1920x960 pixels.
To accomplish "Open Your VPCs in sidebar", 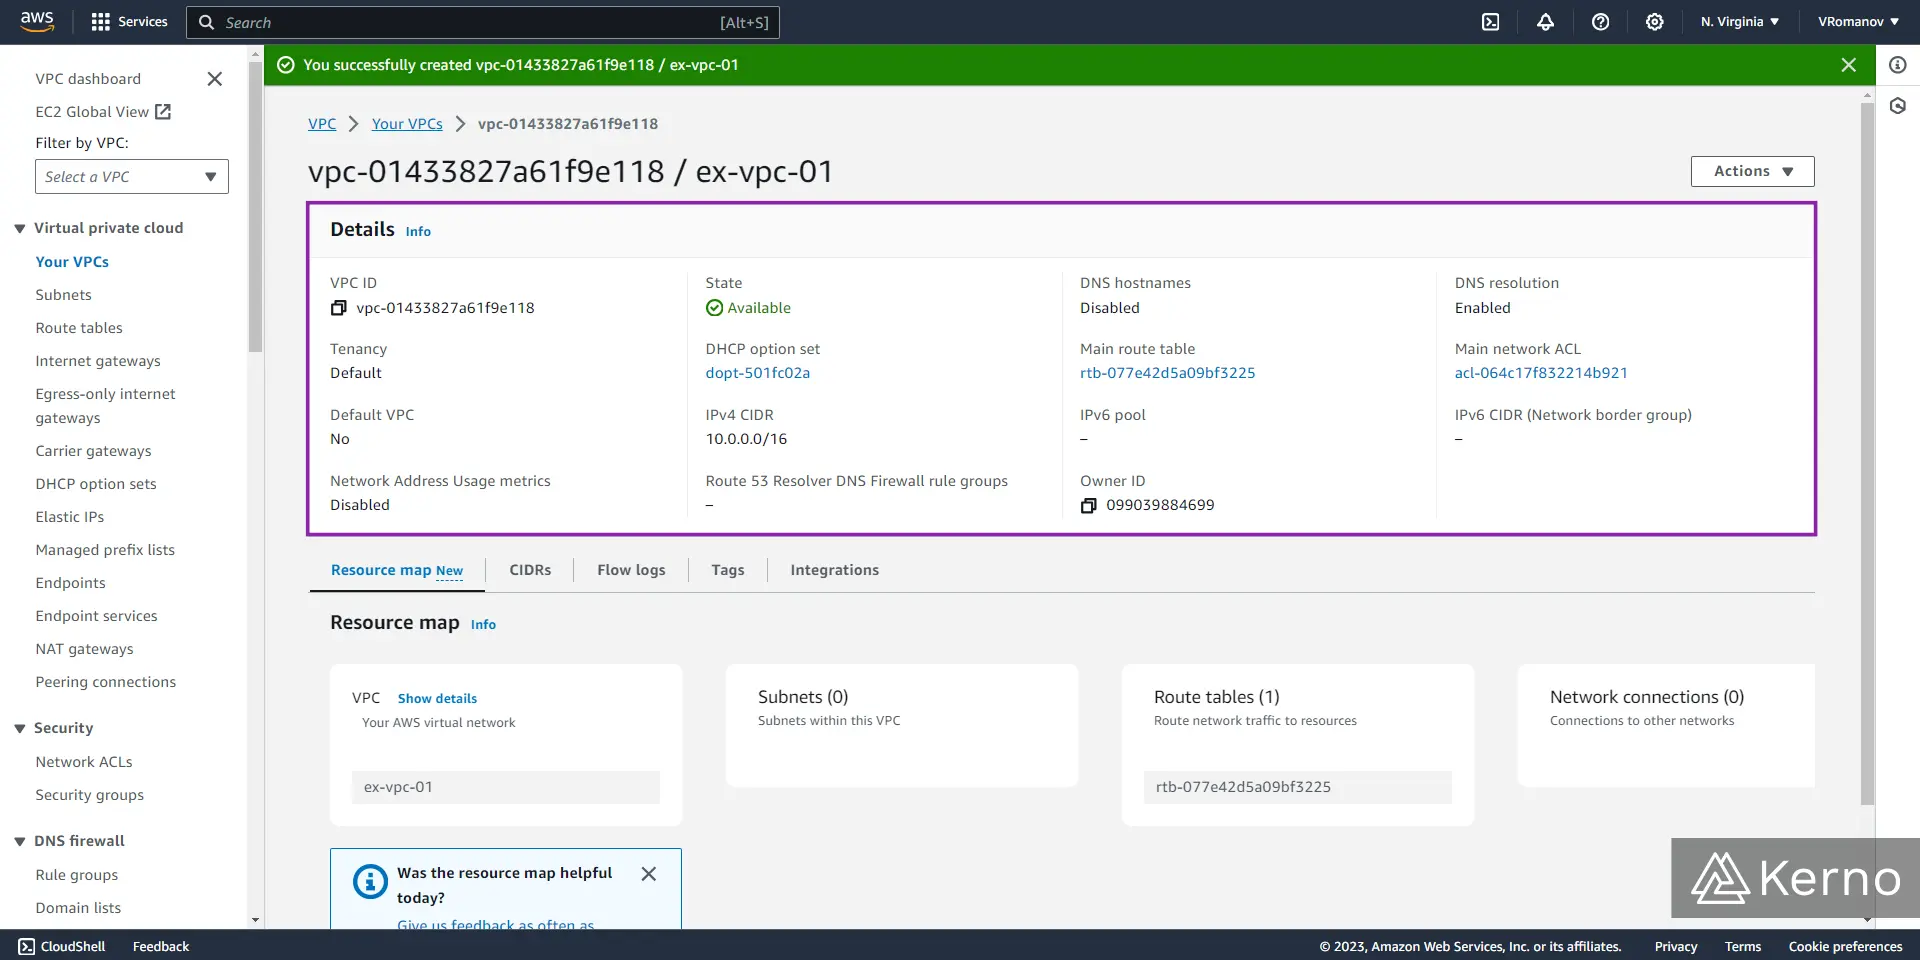I will click(x=72, y=262).
